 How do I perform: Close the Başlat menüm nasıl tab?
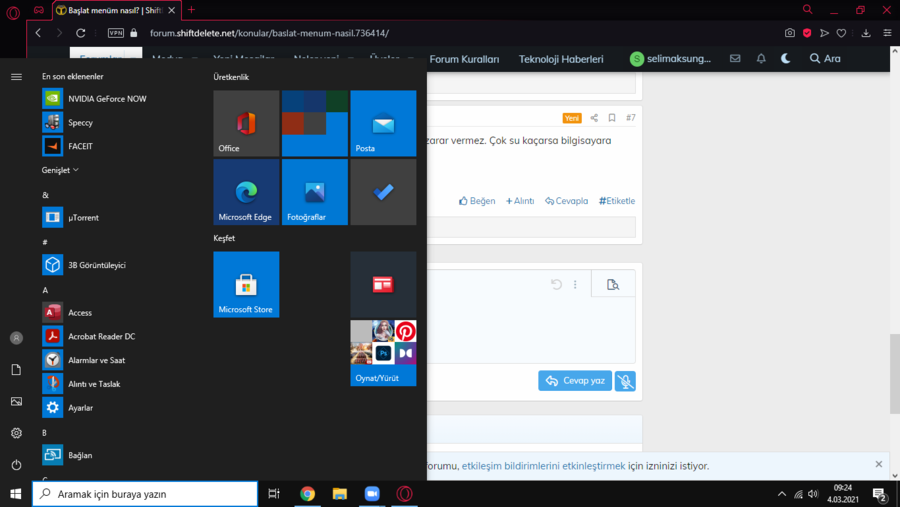coord(172,10)
